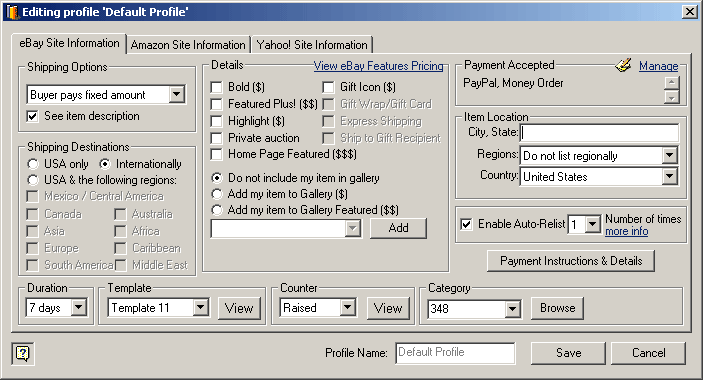
Task: Expand the Counter Raised dropdown
Action: (x=347, y=308)
